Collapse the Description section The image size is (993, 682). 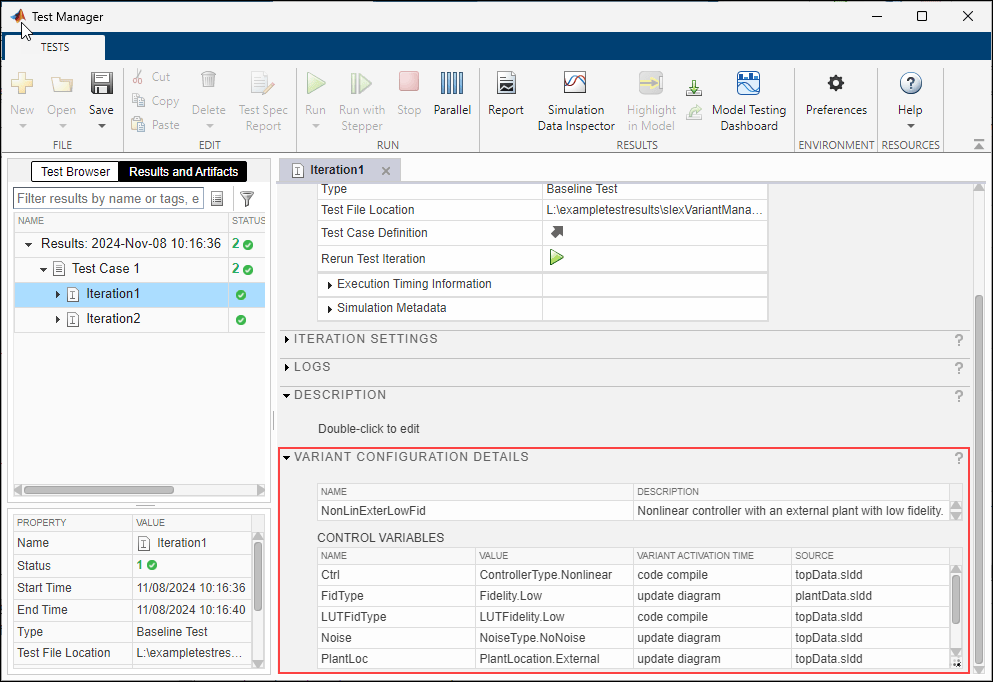pyautogui.click(x=287, y=395)
